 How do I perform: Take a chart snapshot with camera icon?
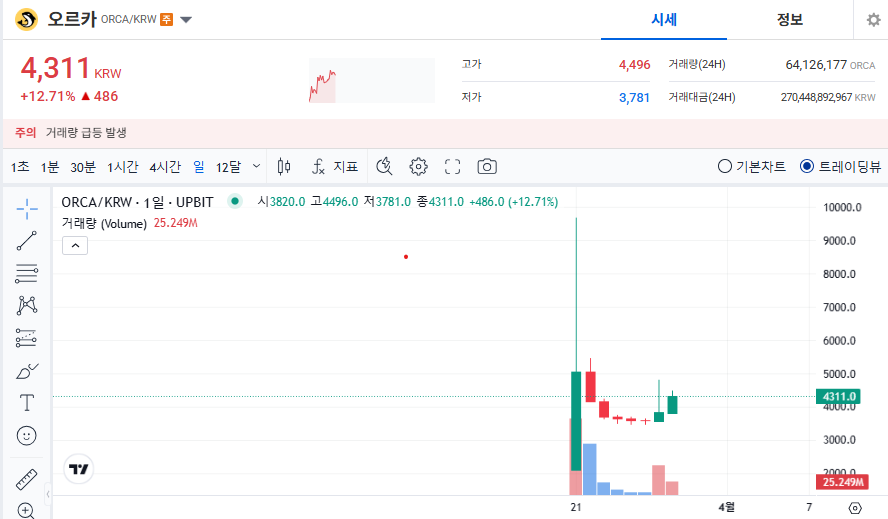(487, 167)
